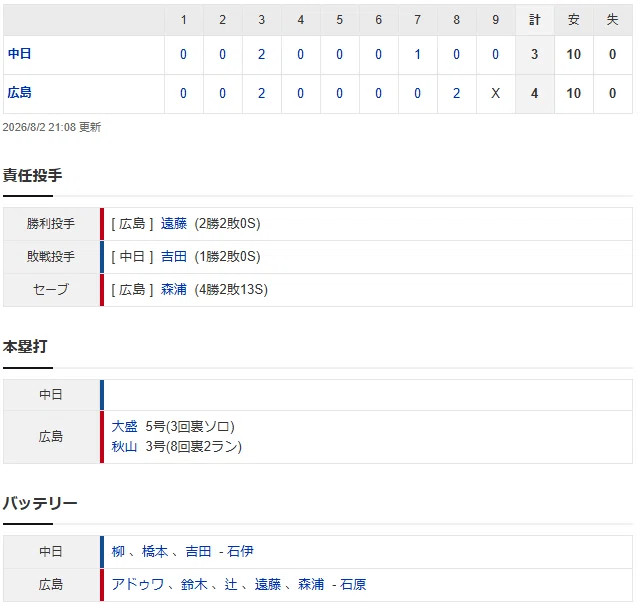Open the 広島 team link in scoreboard
Image resolution: width=638 pixels, height=604 pixels.
[19, 93]
